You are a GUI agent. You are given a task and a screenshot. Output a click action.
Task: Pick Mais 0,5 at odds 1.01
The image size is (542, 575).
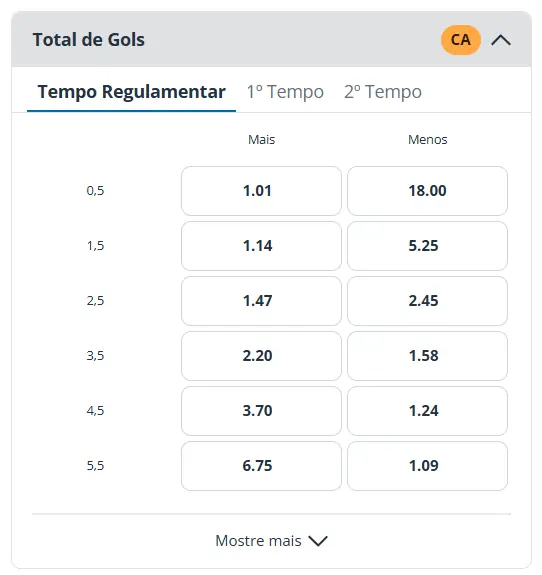(x=261, y=191)
